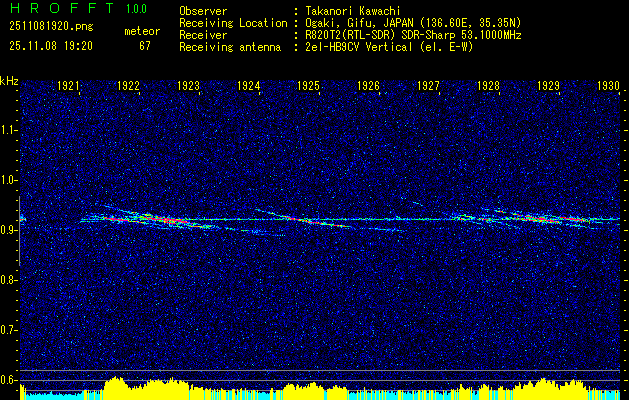
Task: Click the date stamp 25.11.08 19:20
Action: click(x=51, y=46)
